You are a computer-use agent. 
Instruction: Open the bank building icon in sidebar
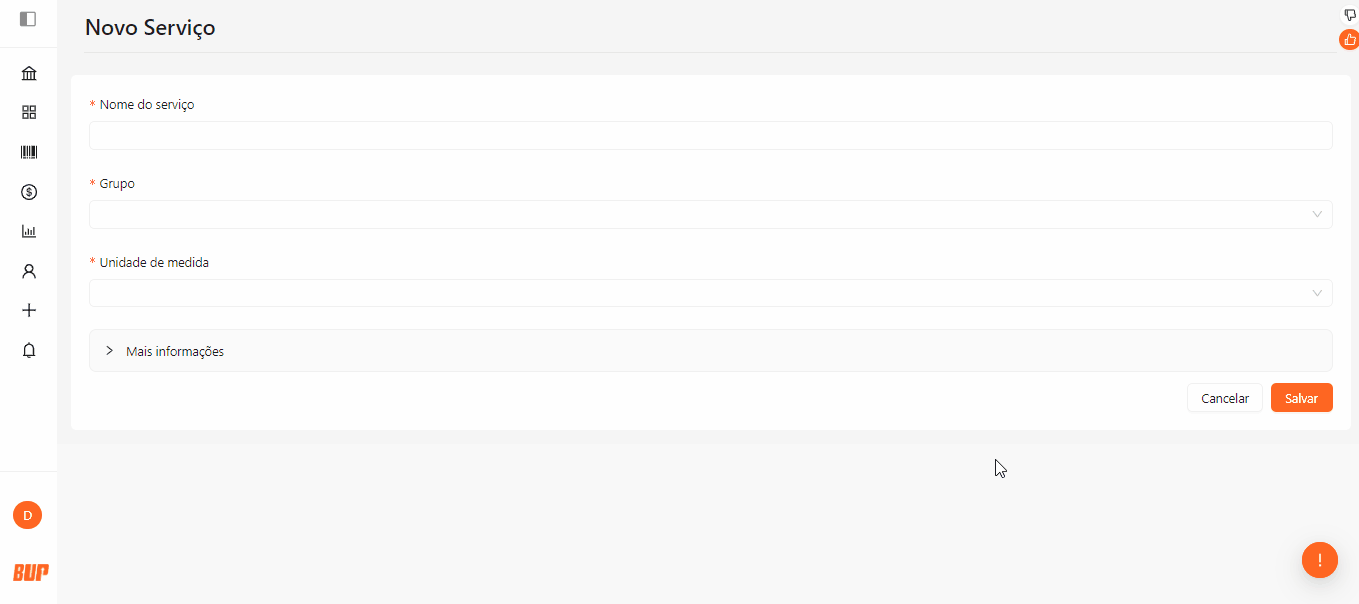point(29,74)
